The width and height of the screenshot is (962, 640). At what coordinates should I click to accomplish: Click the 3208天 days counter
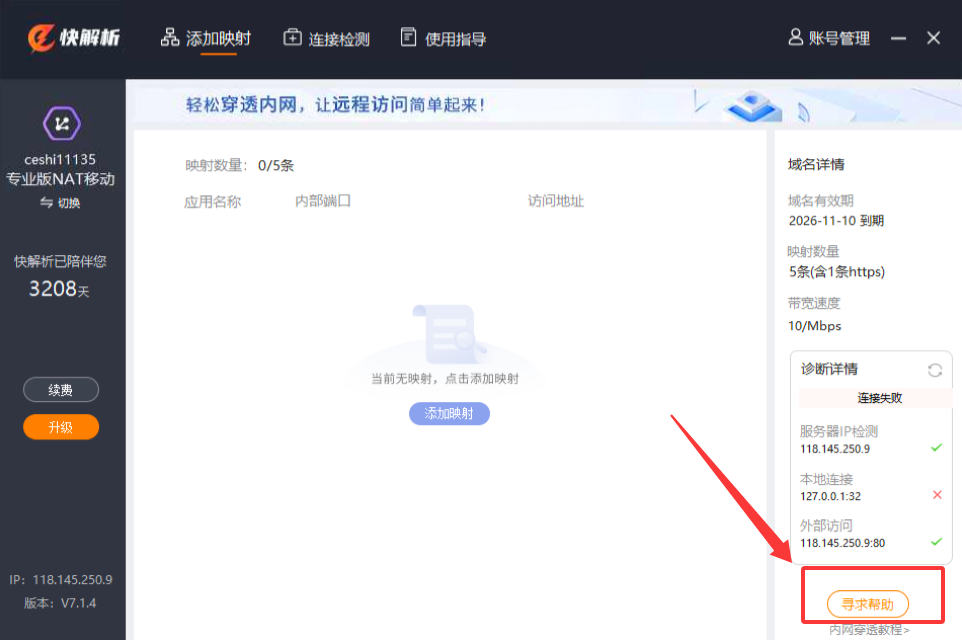coord(60,289)
